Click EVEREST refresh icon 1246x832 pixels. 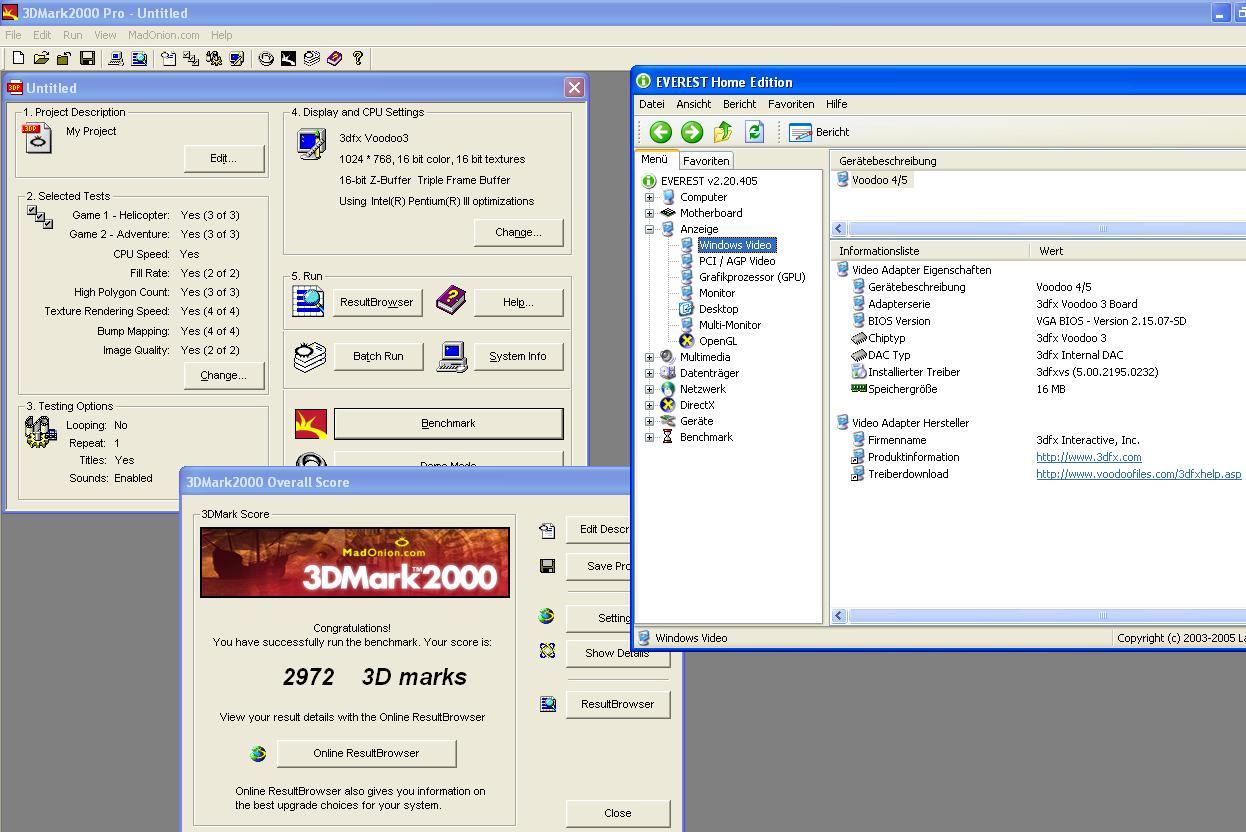pyautogui.click(x=754, y=132)
